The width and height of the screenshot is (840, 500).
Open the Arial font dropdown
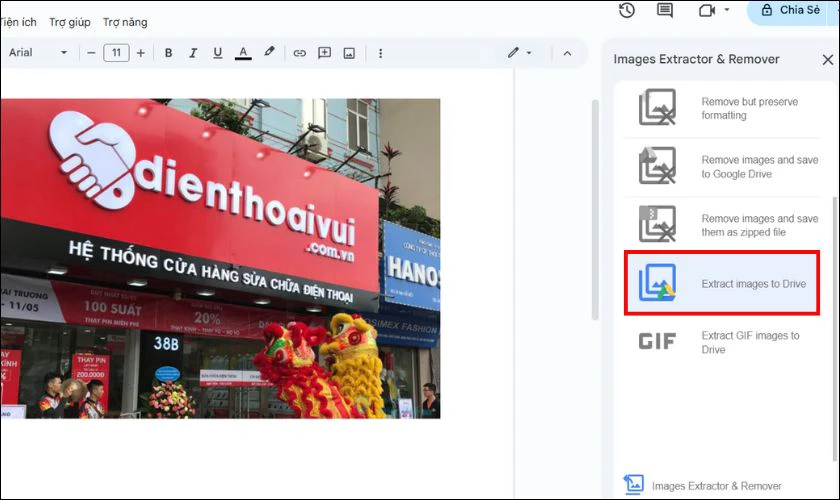38,53
